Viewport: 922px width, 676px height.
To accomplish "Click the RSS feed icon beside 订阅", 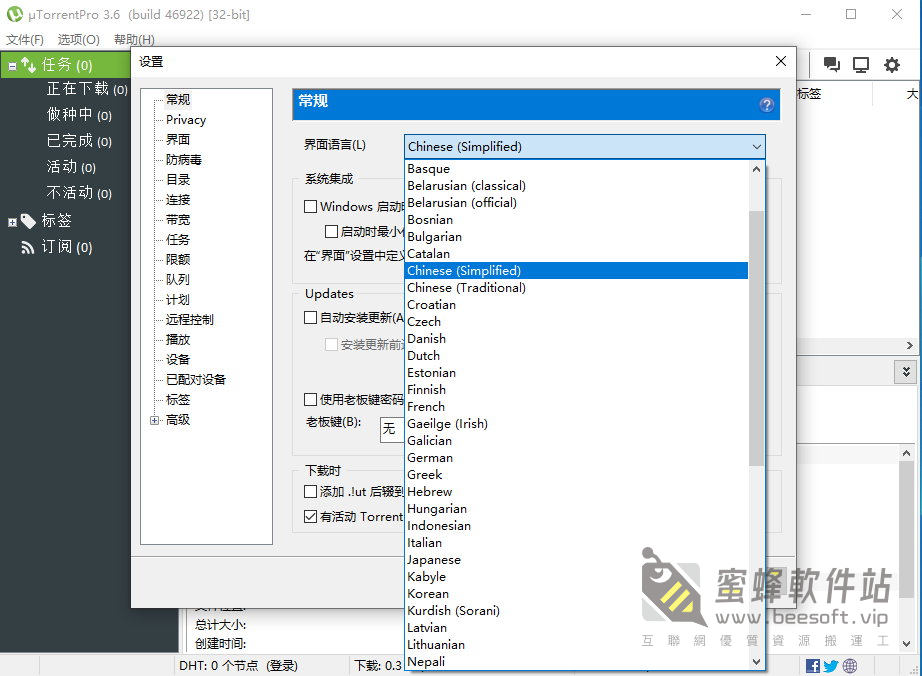I will [28, 247].
